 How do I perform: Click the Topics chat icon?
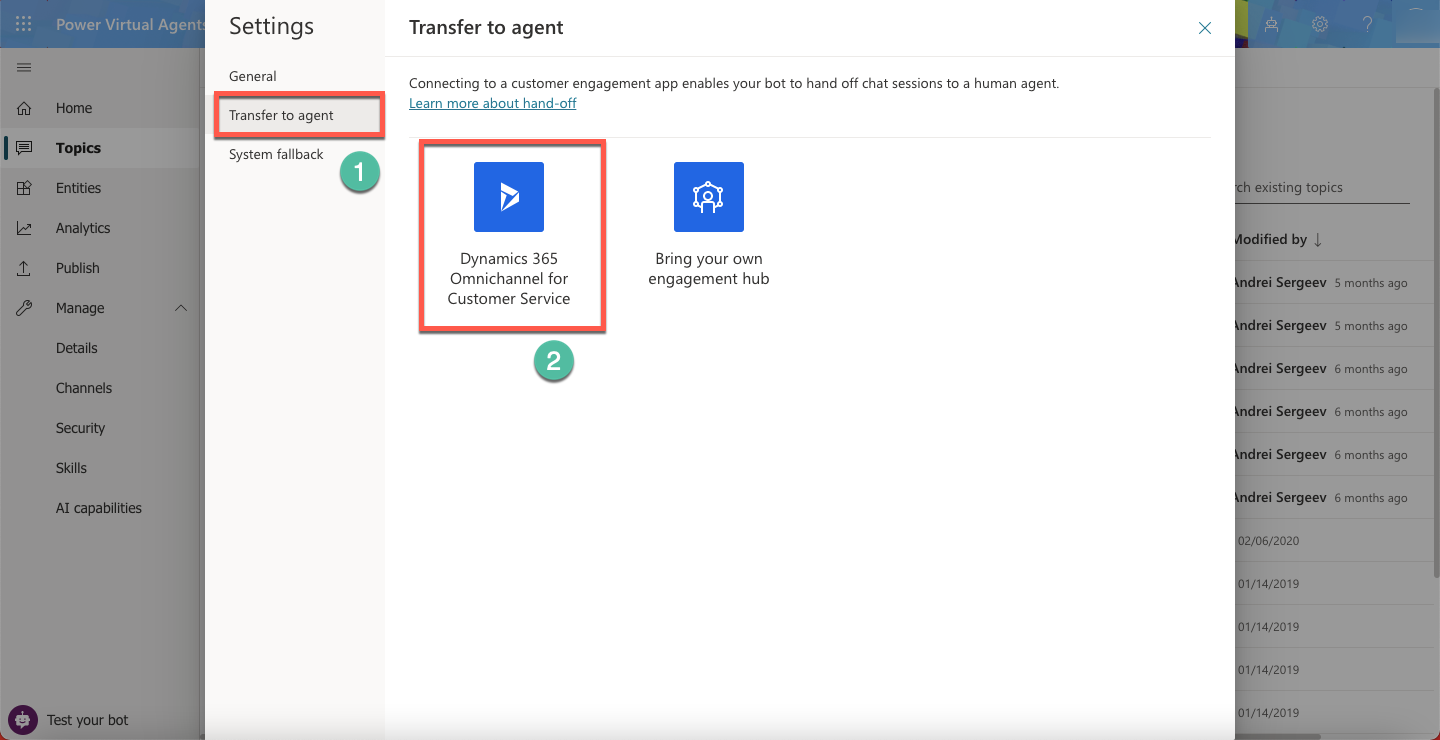click(x=24, y=148)
